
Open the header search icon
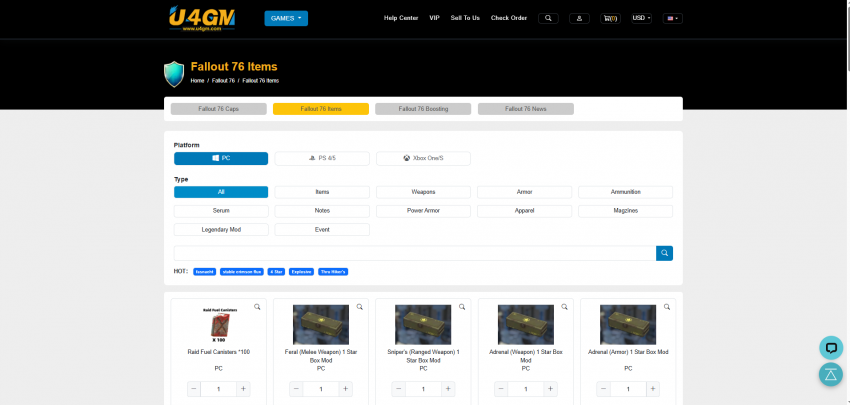548,18
